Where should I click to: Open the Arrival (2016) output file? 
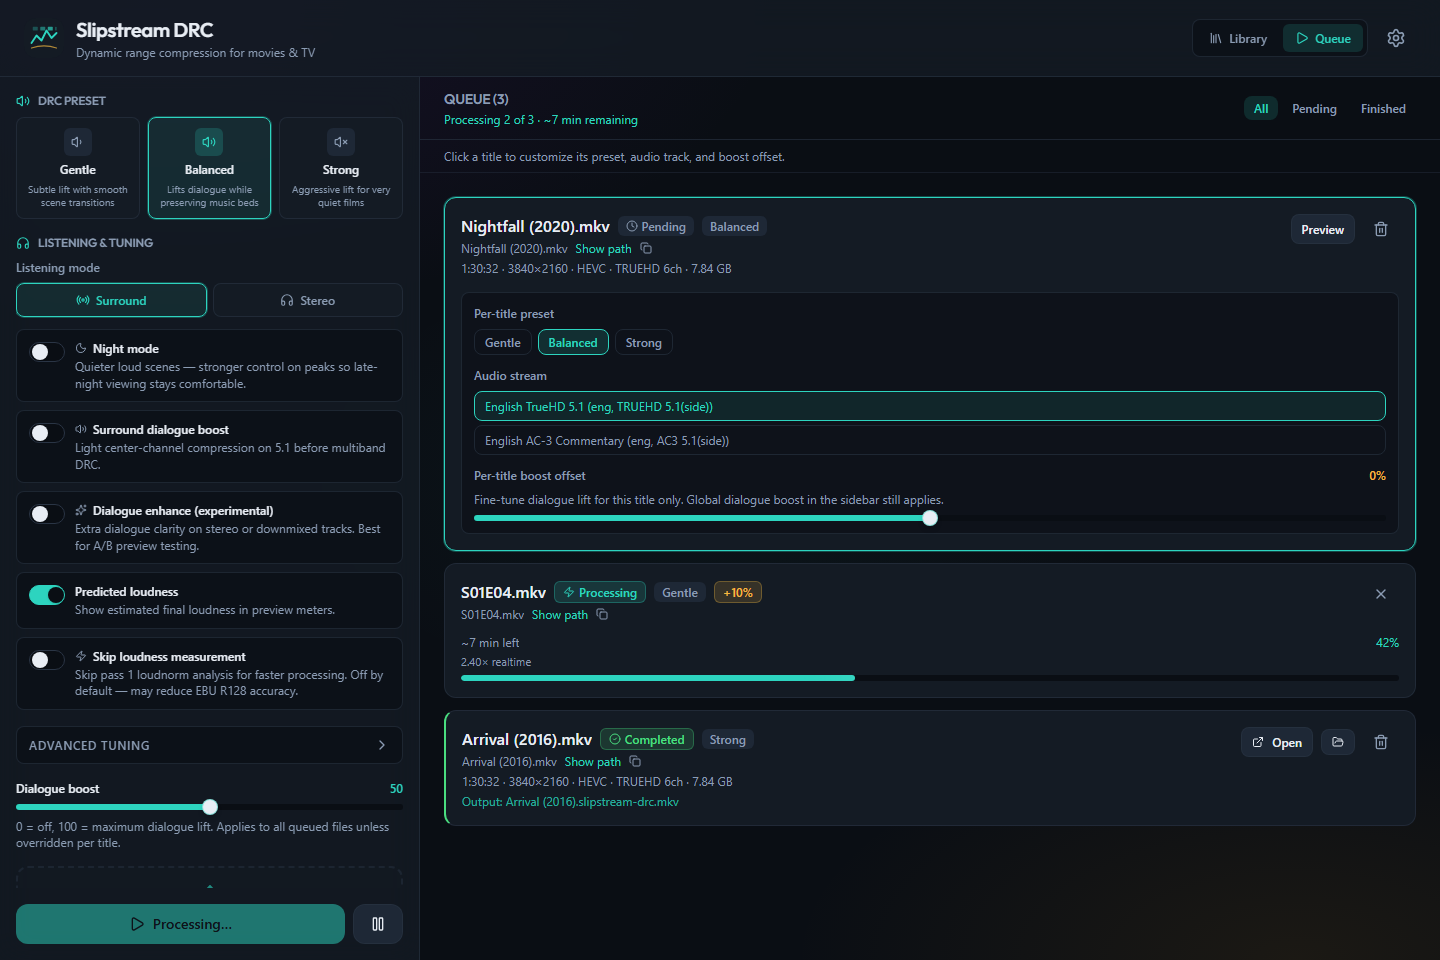point(1277,742)
